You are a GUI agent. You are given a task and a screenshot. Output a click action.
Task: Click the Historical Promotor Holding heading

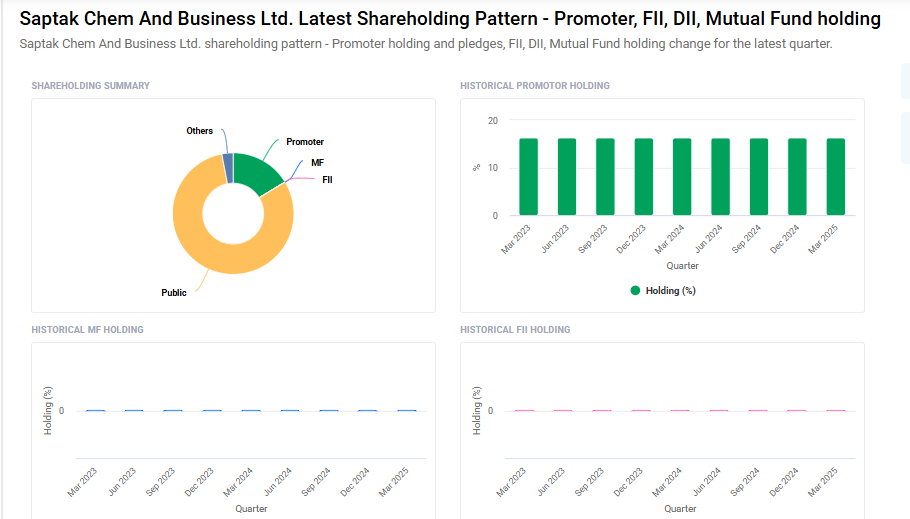tap(535, 86)
